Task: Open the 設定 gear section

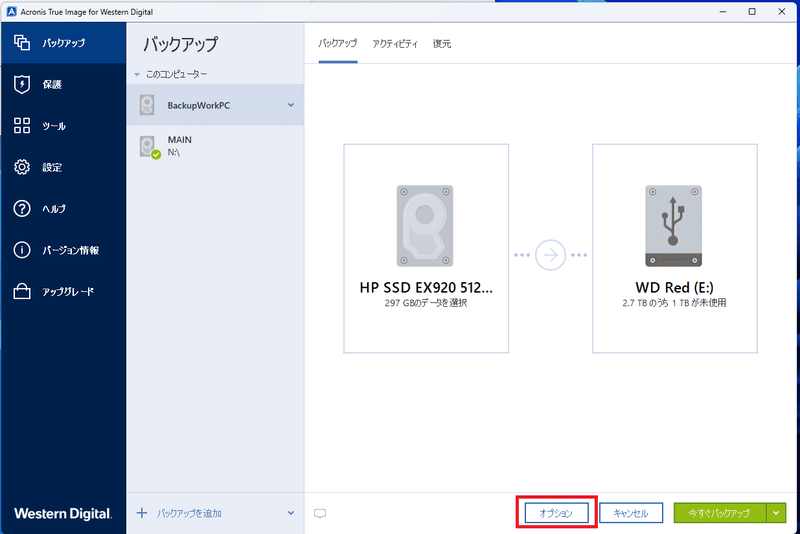Action: click(x=63, y=167)
